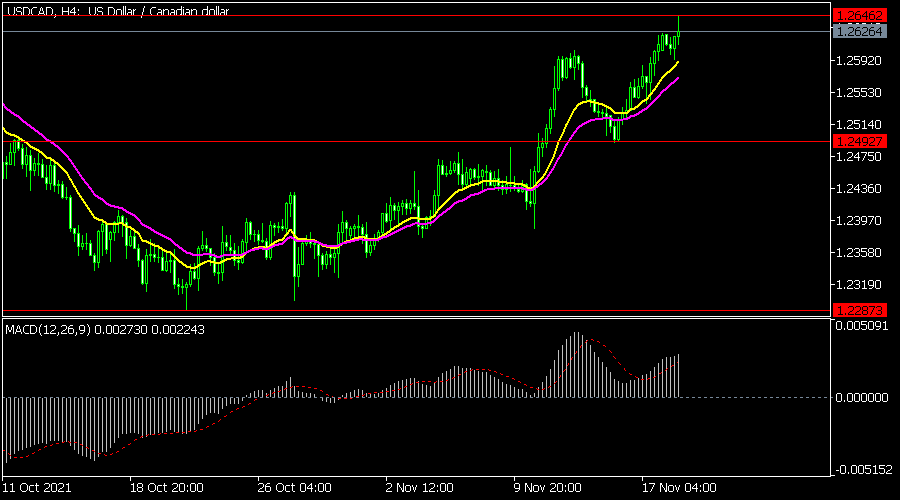
Task: Click the 1.24750 price scale value
Action: [x=859, y=157]
